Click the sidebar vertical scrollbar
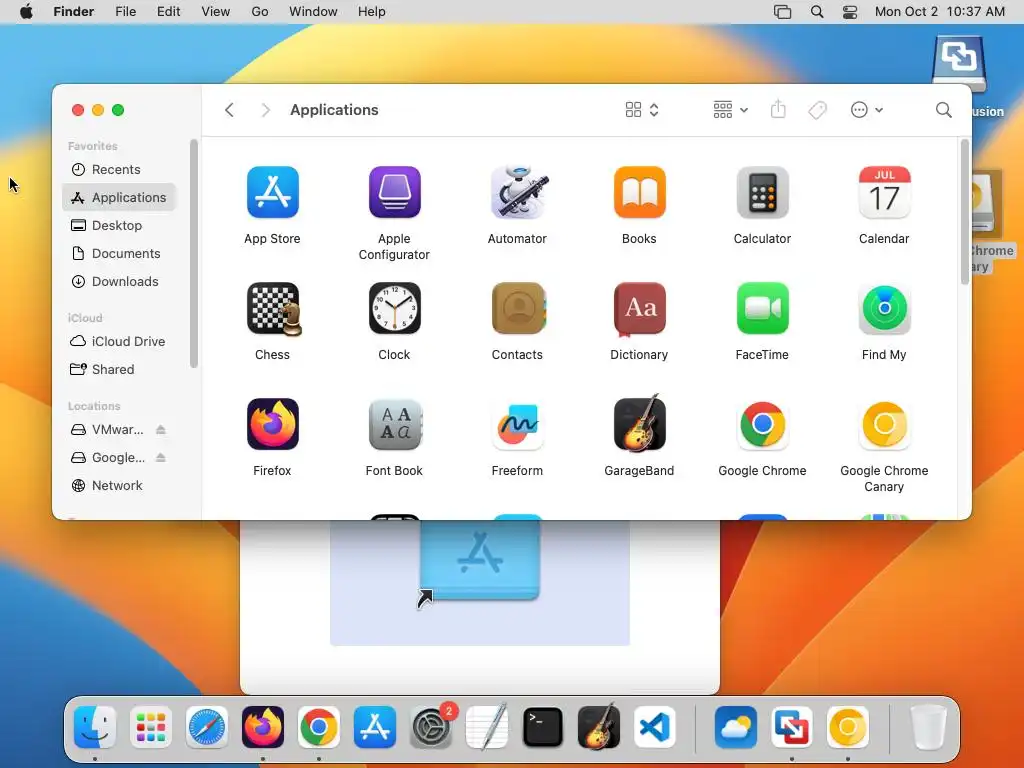Viewport: 1024px width, 768px height. coord(193,253)
